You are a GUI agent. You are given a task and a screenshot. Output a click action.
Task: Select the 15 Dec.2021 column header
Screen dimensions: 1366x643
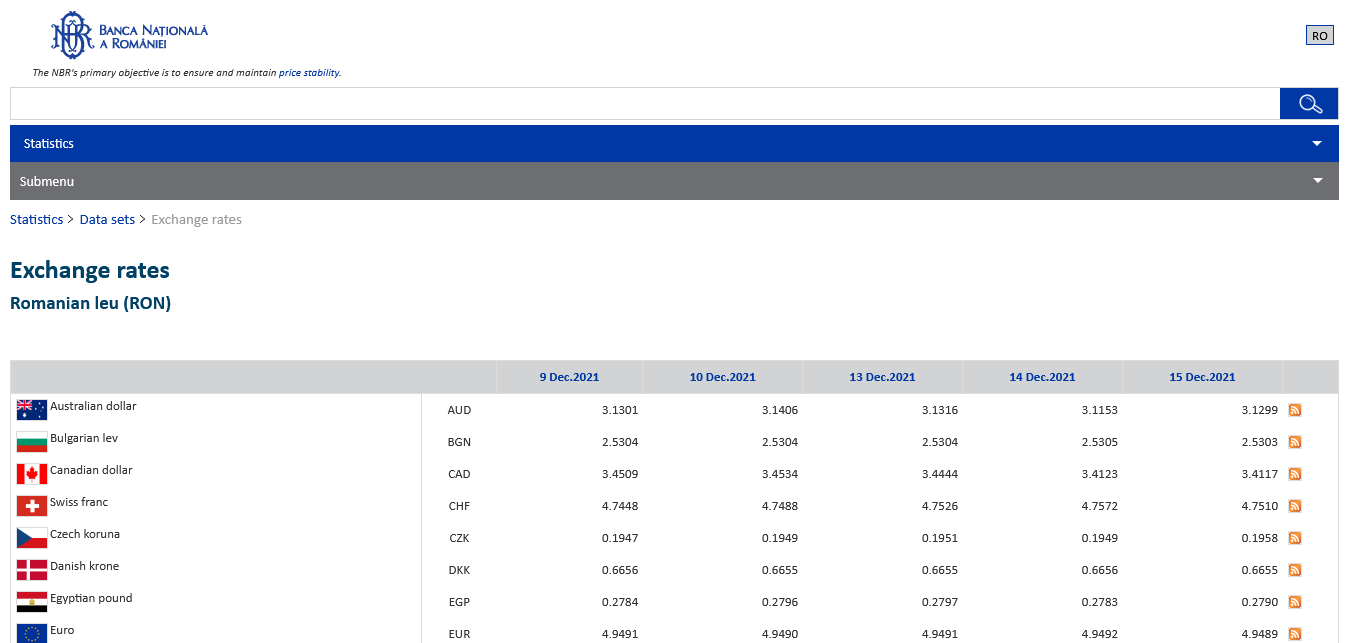coord(1202,377)
